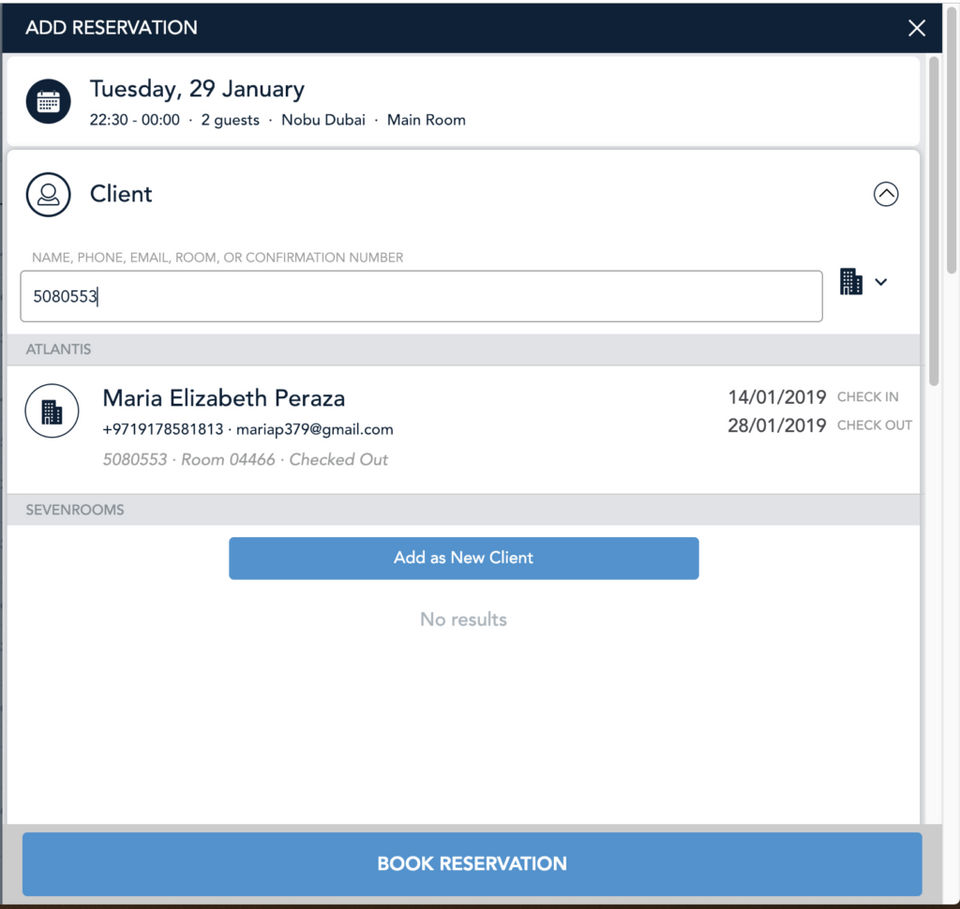Click the Room 04466 Checked Out text

(x=285, y=460)
